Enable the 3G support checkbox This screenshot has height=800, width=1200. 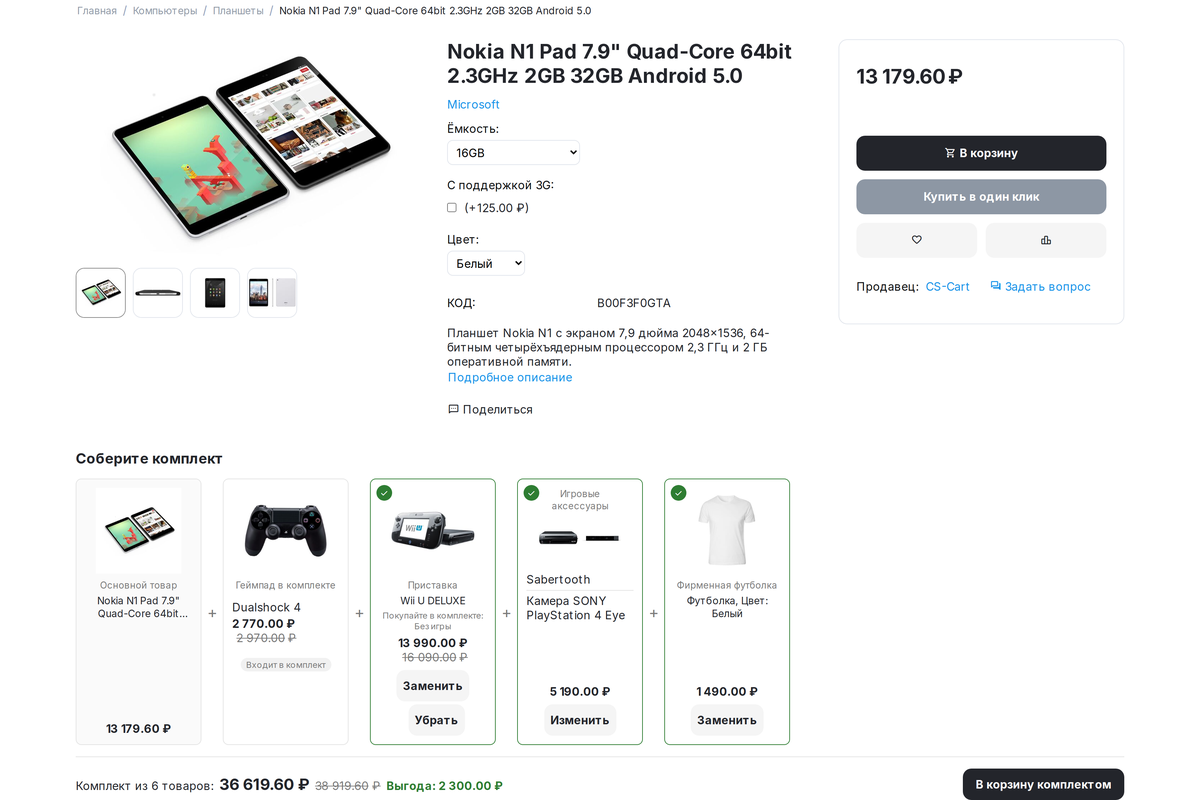coord(452,208)
